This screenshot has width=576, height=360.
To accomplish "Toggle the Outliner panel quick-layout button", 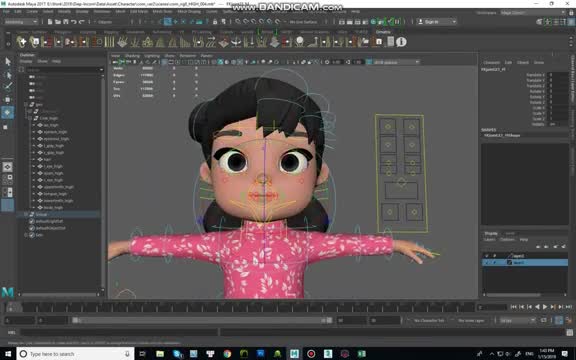I will pyautogui.click(x=7, y=205).
